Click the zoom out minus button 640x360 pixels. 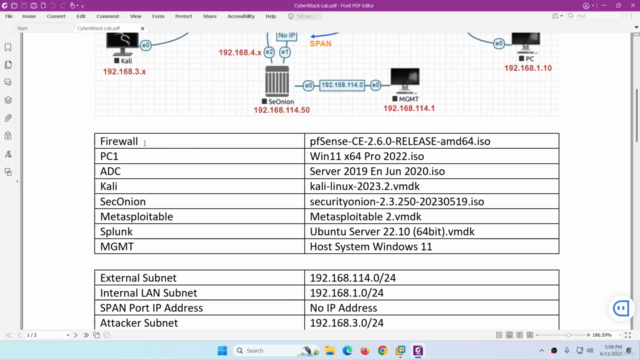pyautogui.click(x=538, y=335)
